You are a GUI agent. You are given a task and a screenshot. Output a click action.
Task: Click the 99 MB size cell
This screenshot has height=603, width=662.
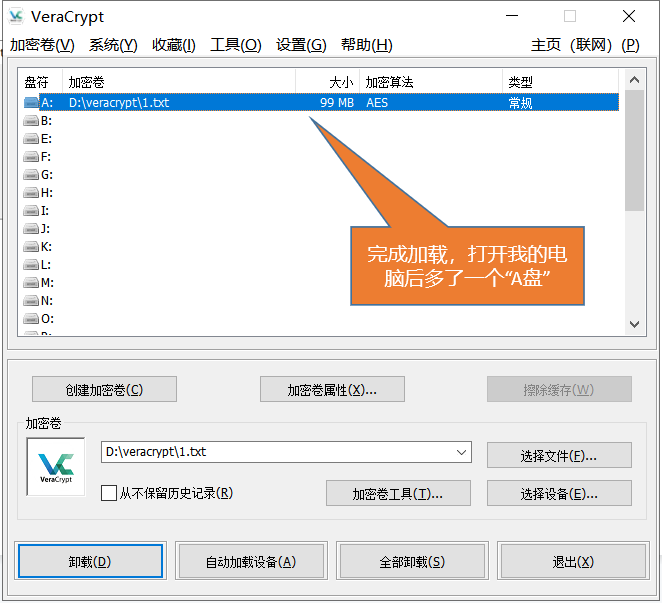coord(336,103)
